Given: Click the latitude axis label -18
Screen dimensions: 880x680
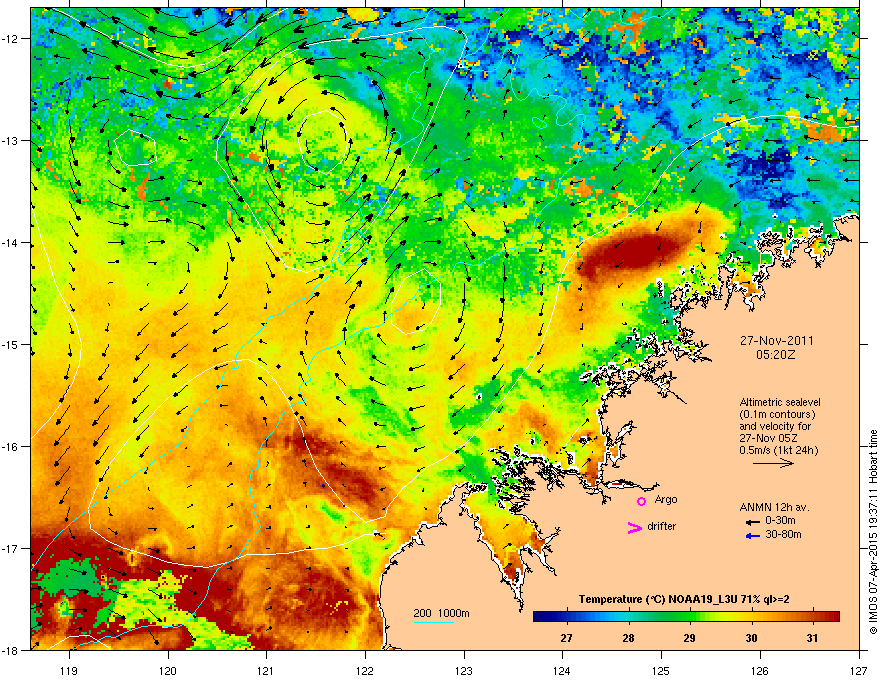Looking at the screenshot, I should pos(10,650).
